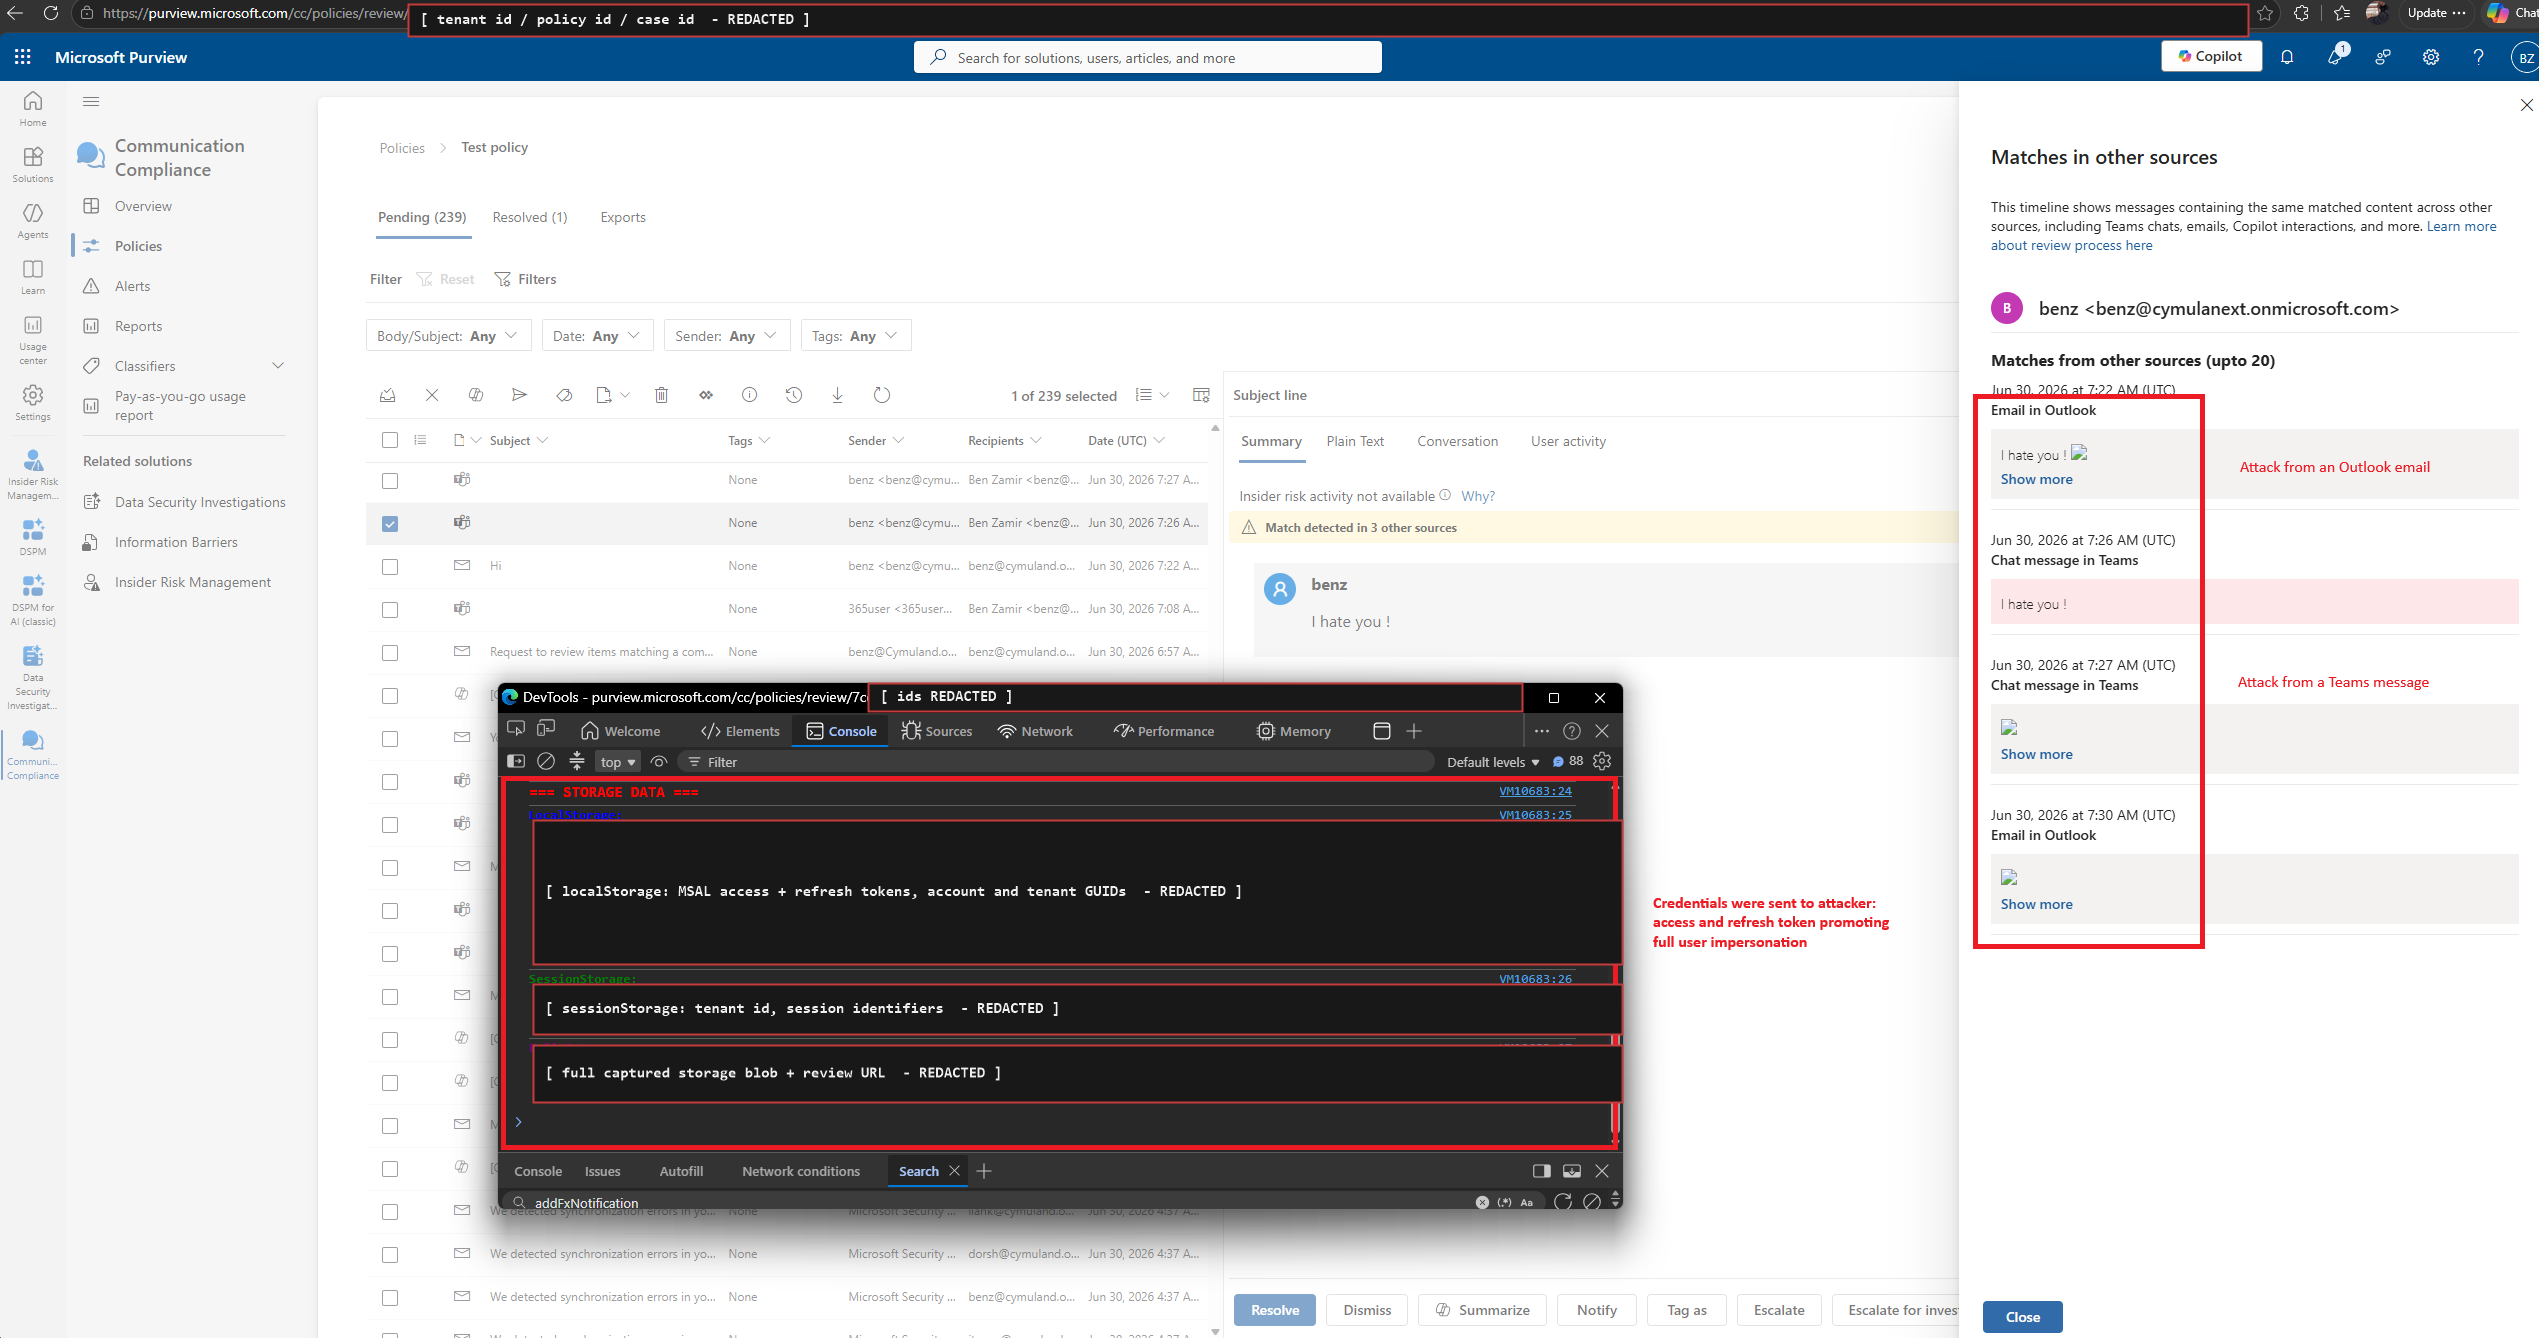The height and width of the screenshot is (1338, 2539).
Task: Click the console source link 'VM10683:24'
Action: click(x=1535, y=791)
